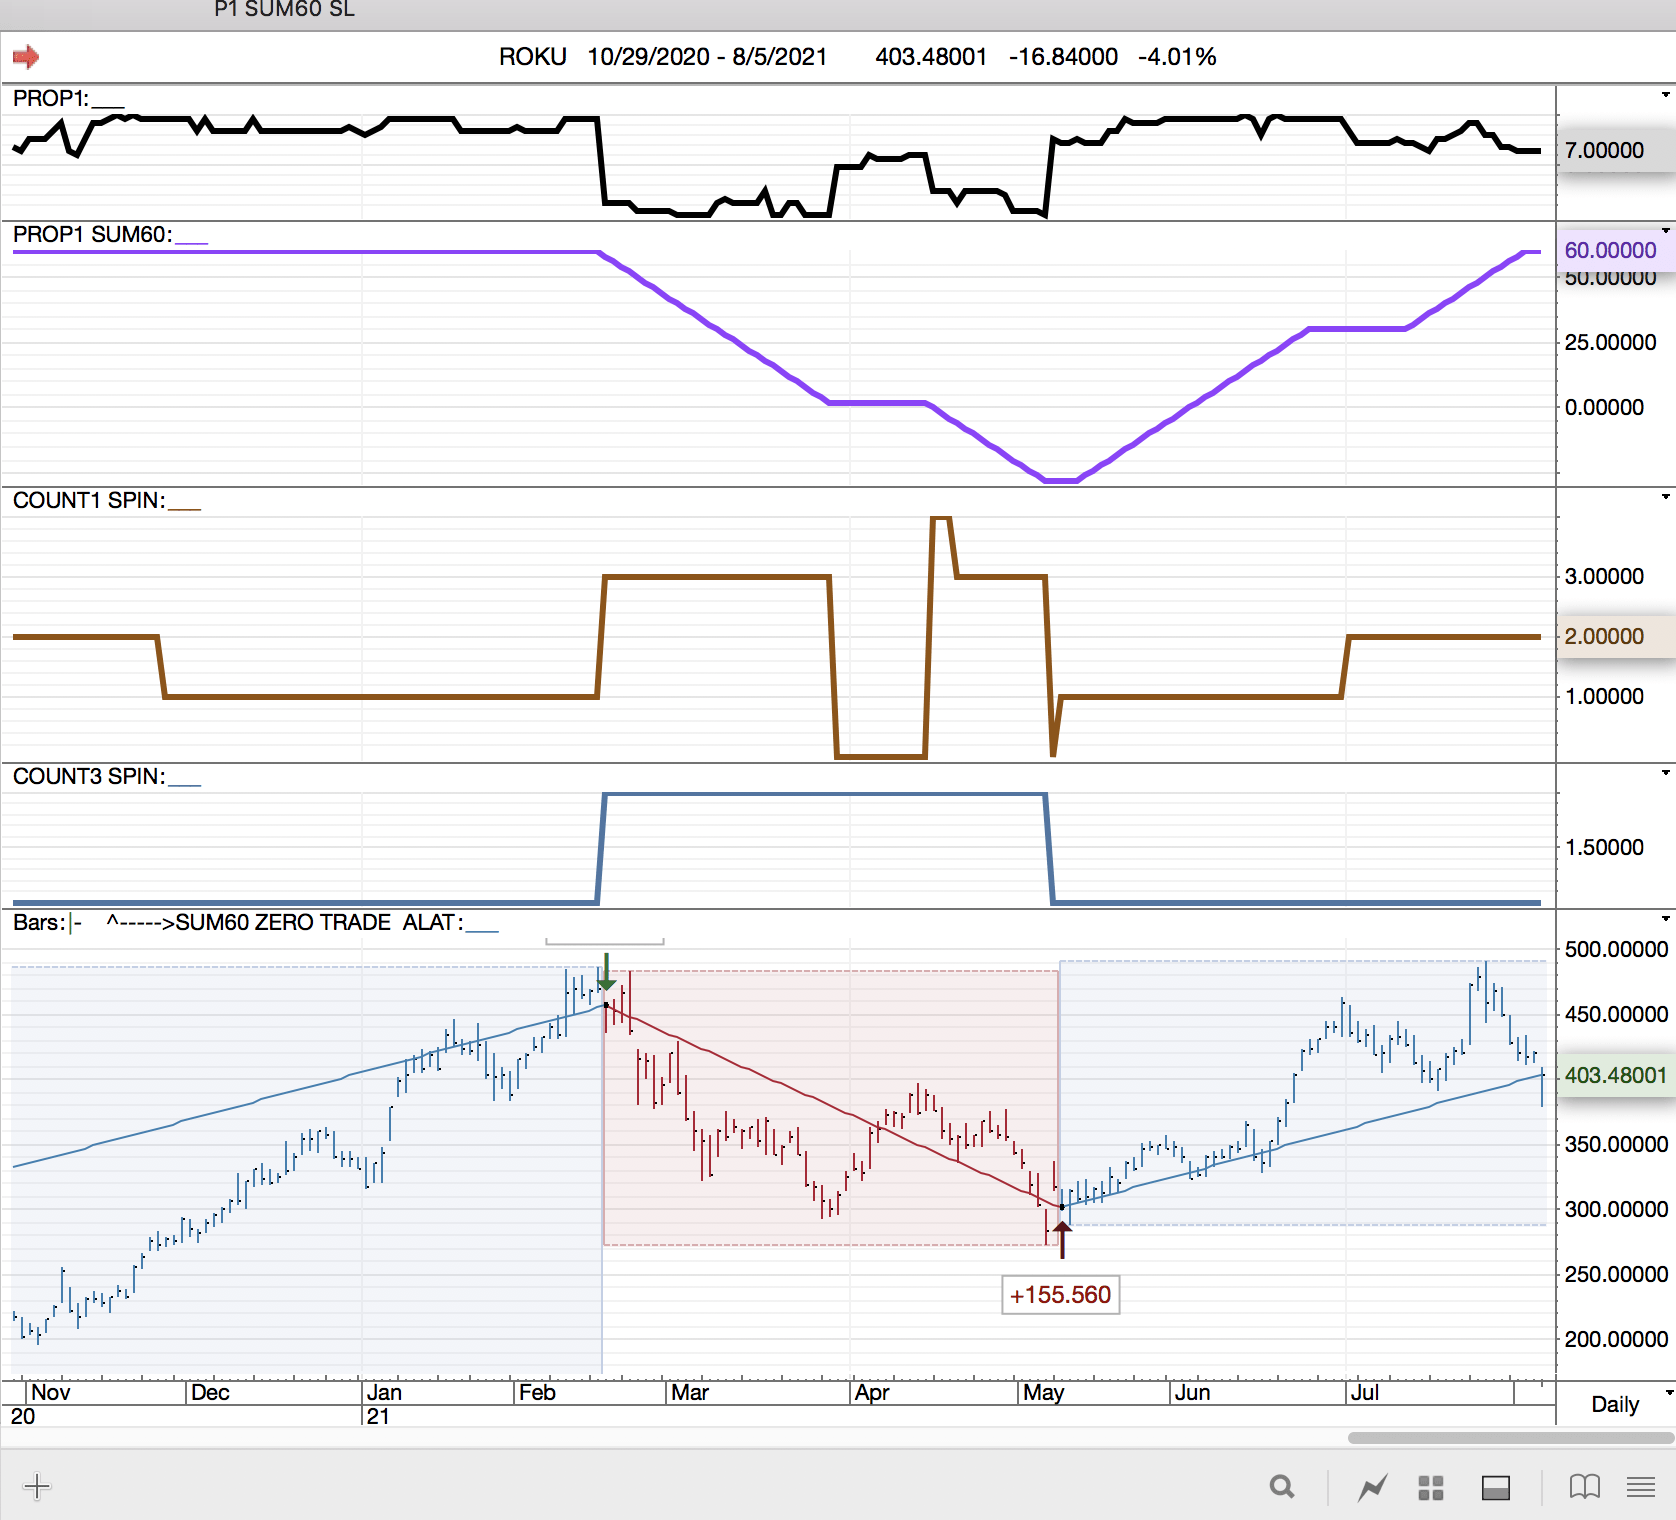
Task: Click the 250.00000 price axis label
Action: point(1616,1274)
